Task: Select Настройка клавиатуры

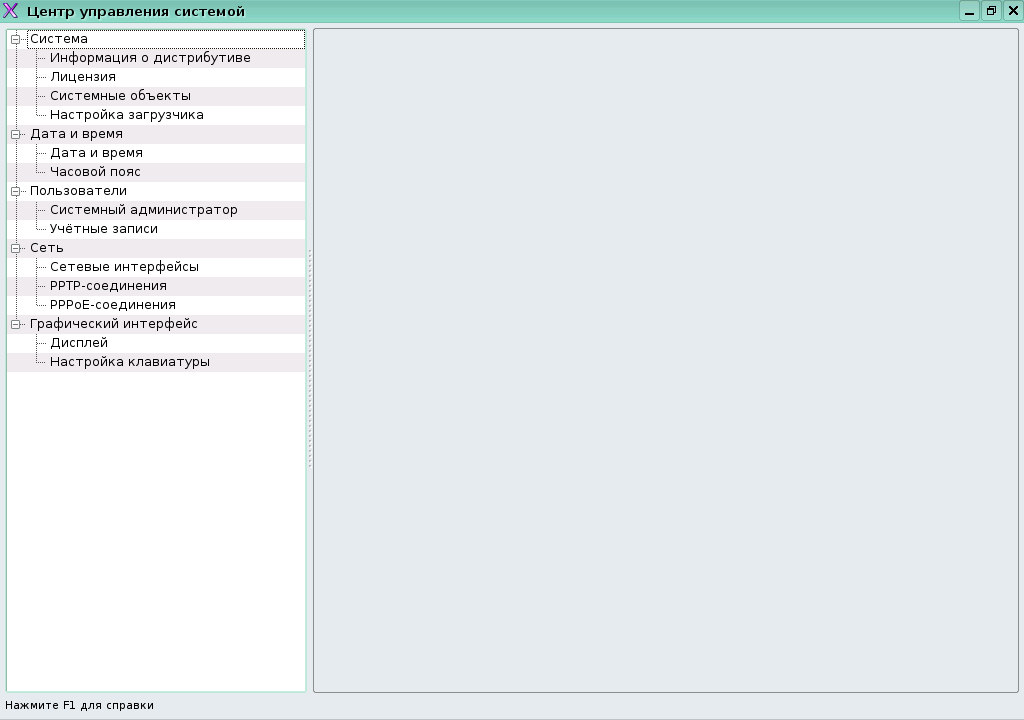Action: click(130, 362)
